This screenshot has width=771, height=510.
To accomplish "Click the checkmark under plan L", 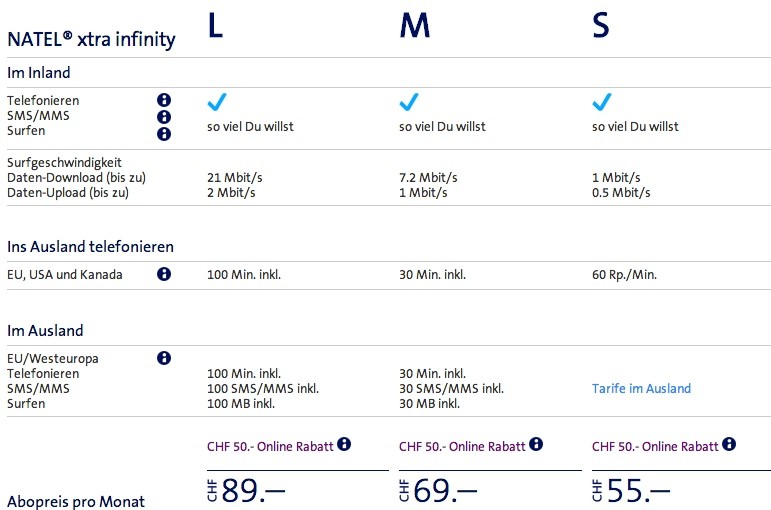I will [217, 101].
